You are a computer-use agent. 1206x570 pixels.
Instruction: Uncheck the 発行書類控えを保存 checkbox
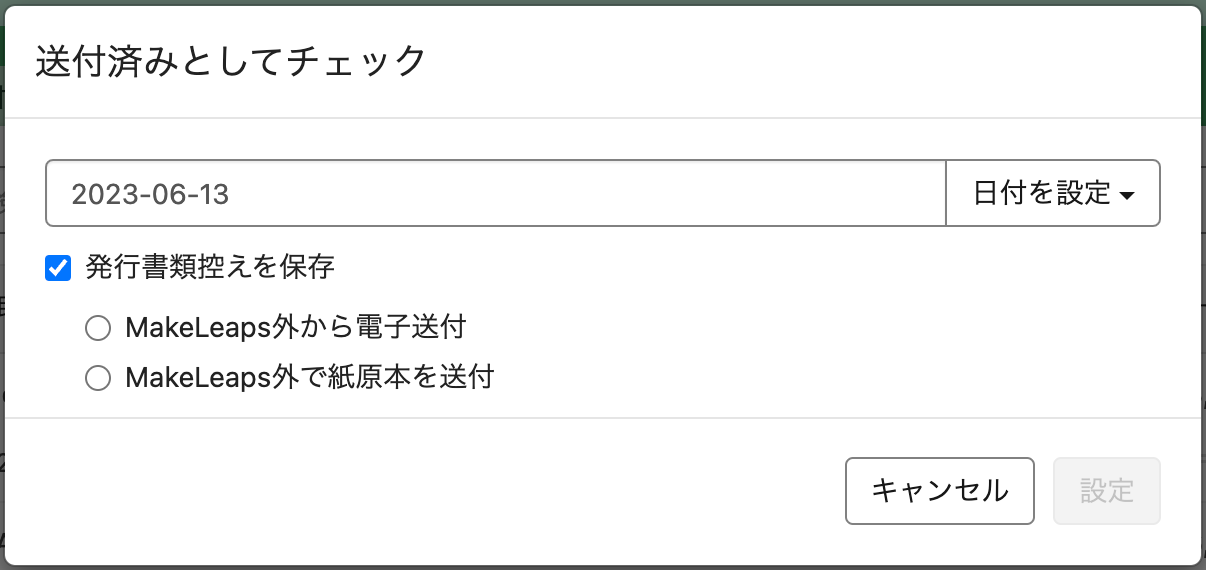tap(59, 268)
